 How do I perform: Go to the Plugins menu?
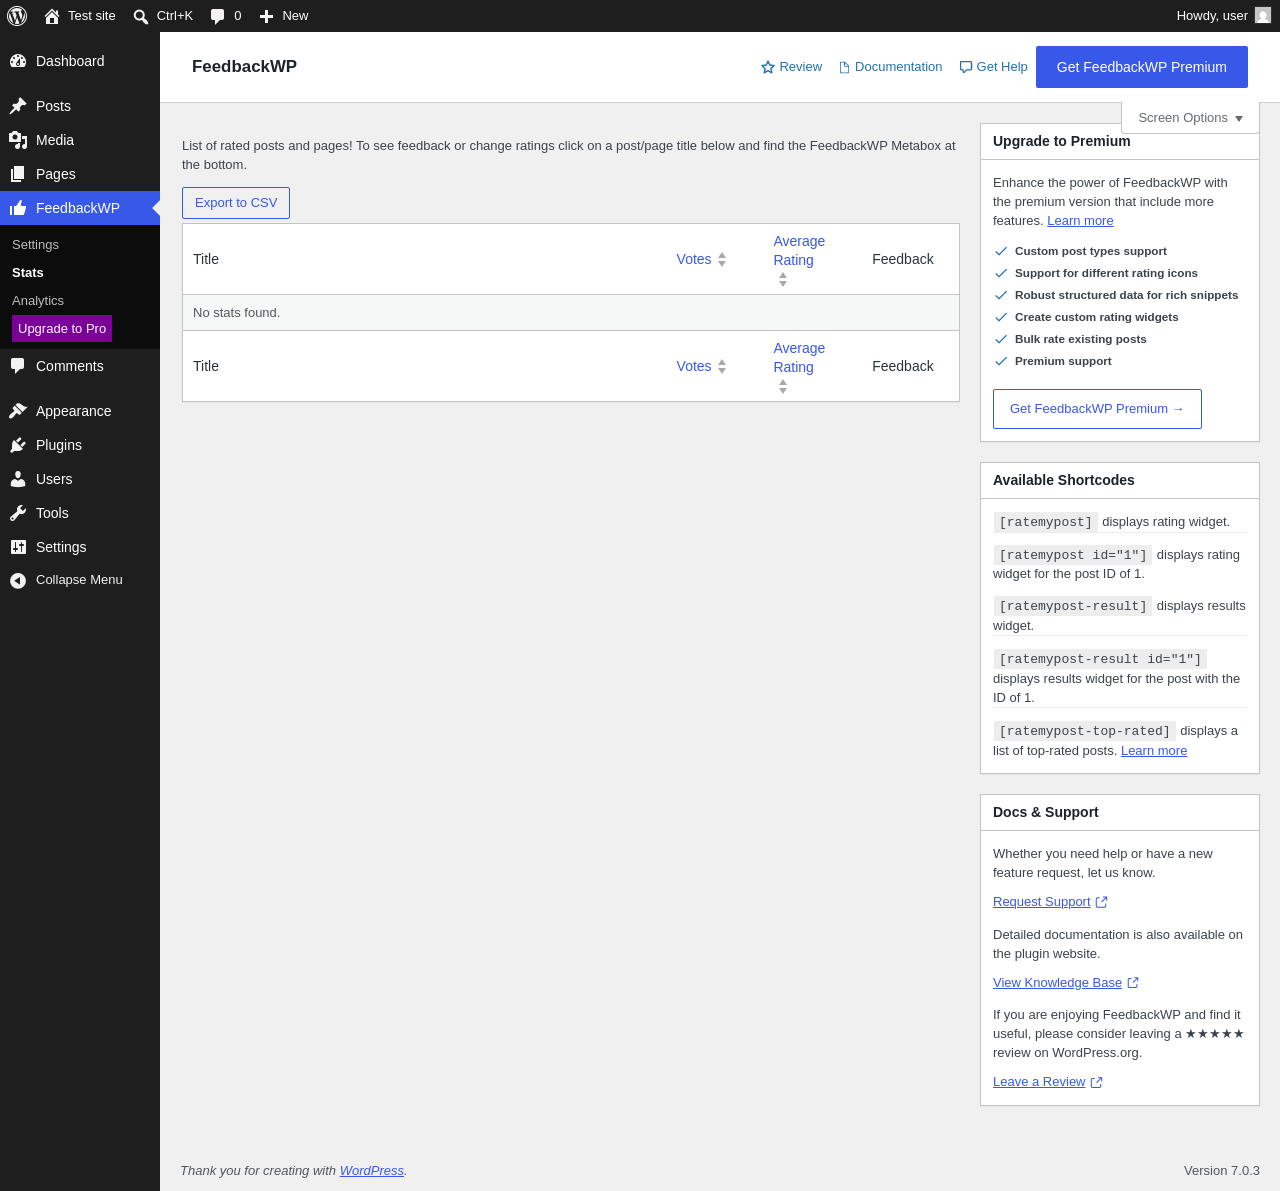[80, 445]
